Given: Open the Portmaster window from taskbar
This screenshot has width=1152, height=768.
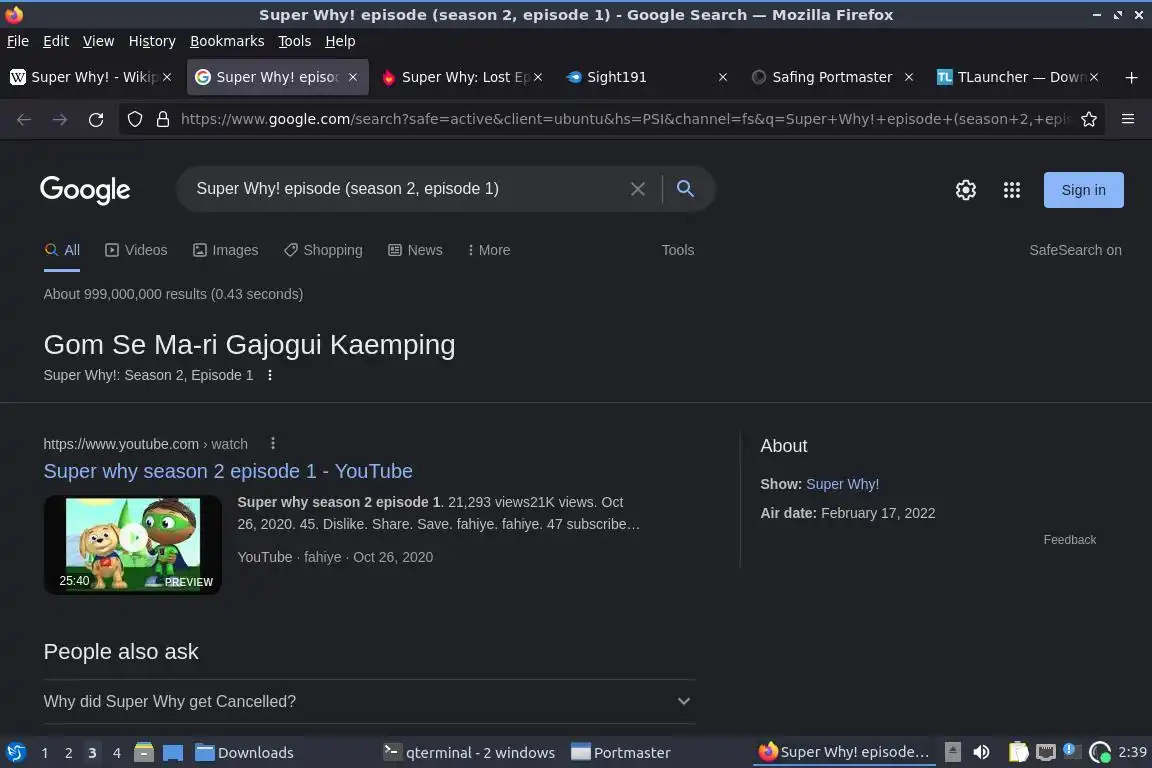Looking at the screenshot, I should point(621,752).
